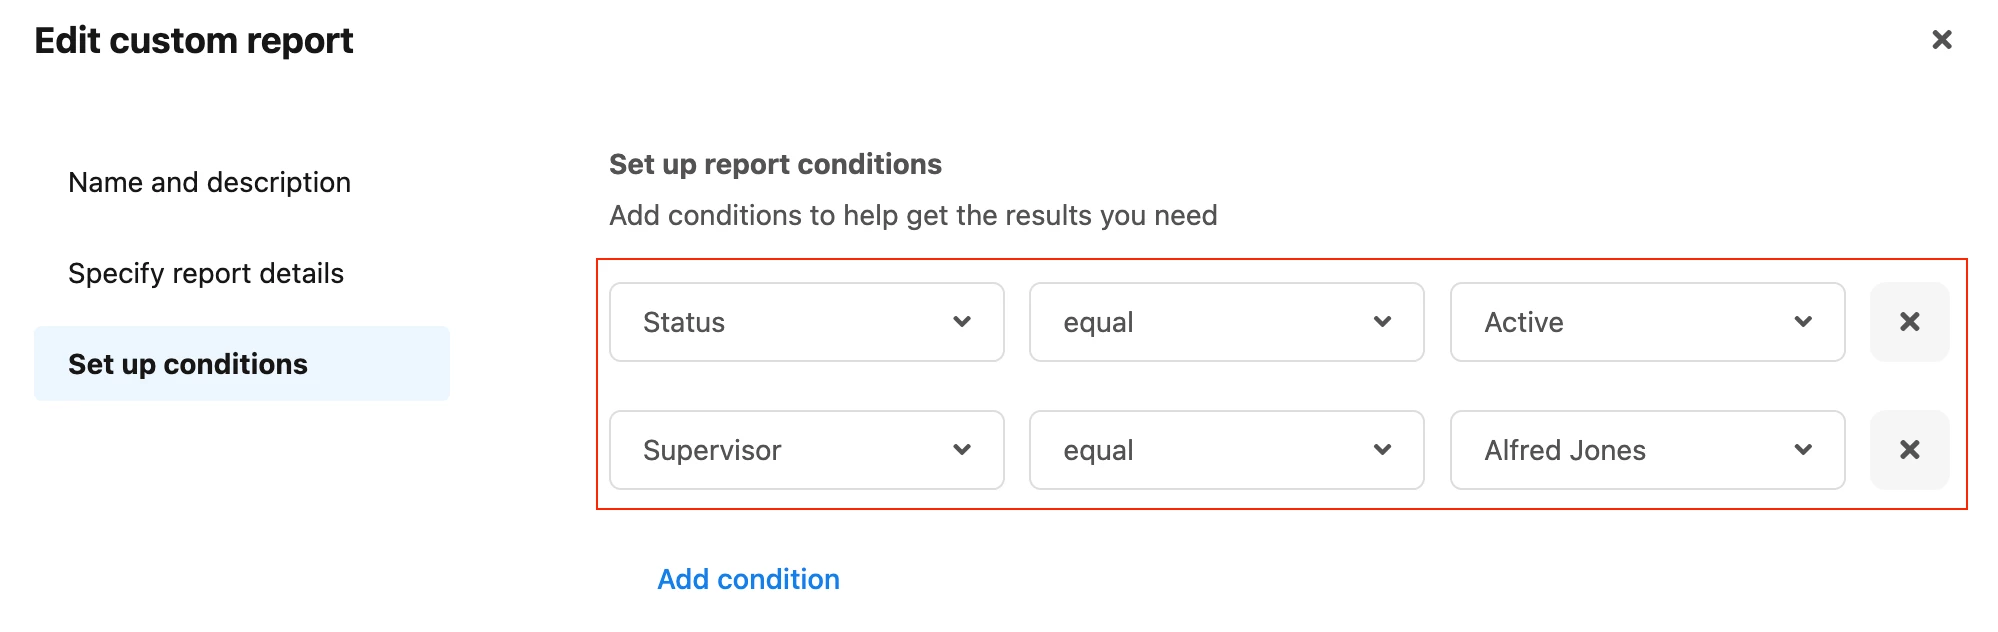Click the chevron in the Supervisor row's equal box
This screenshot has width=1998, height=632.
click(x=1382, y=450)
